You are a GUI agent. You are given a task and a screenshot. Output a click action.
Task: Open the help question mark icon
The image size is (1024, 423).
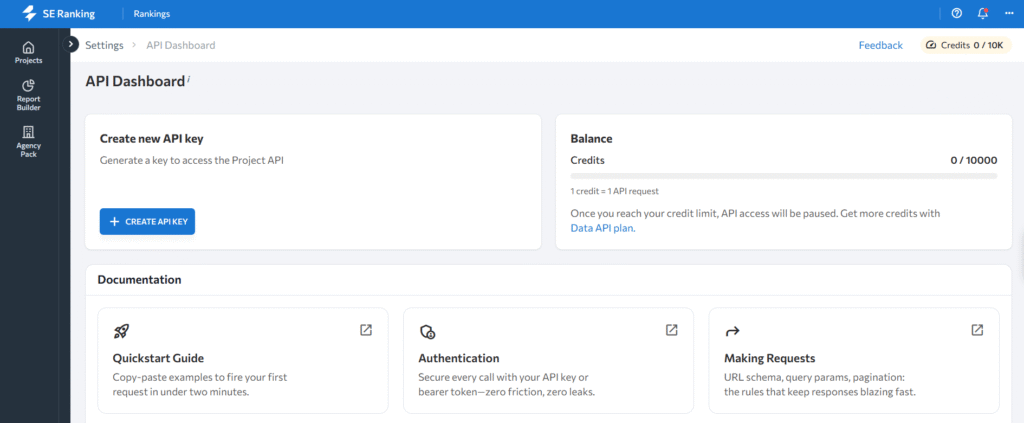[956, 14]
